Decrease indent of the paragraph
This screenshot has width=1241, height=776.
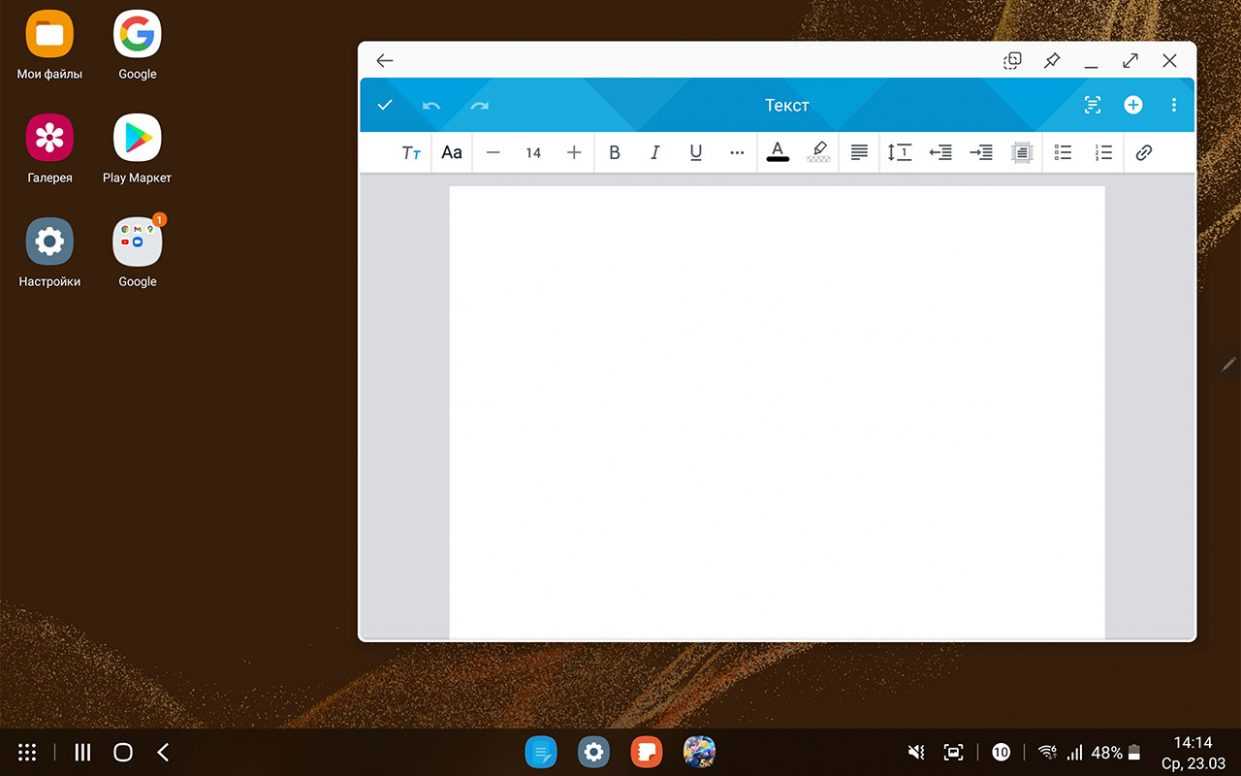tap(940, 153)
